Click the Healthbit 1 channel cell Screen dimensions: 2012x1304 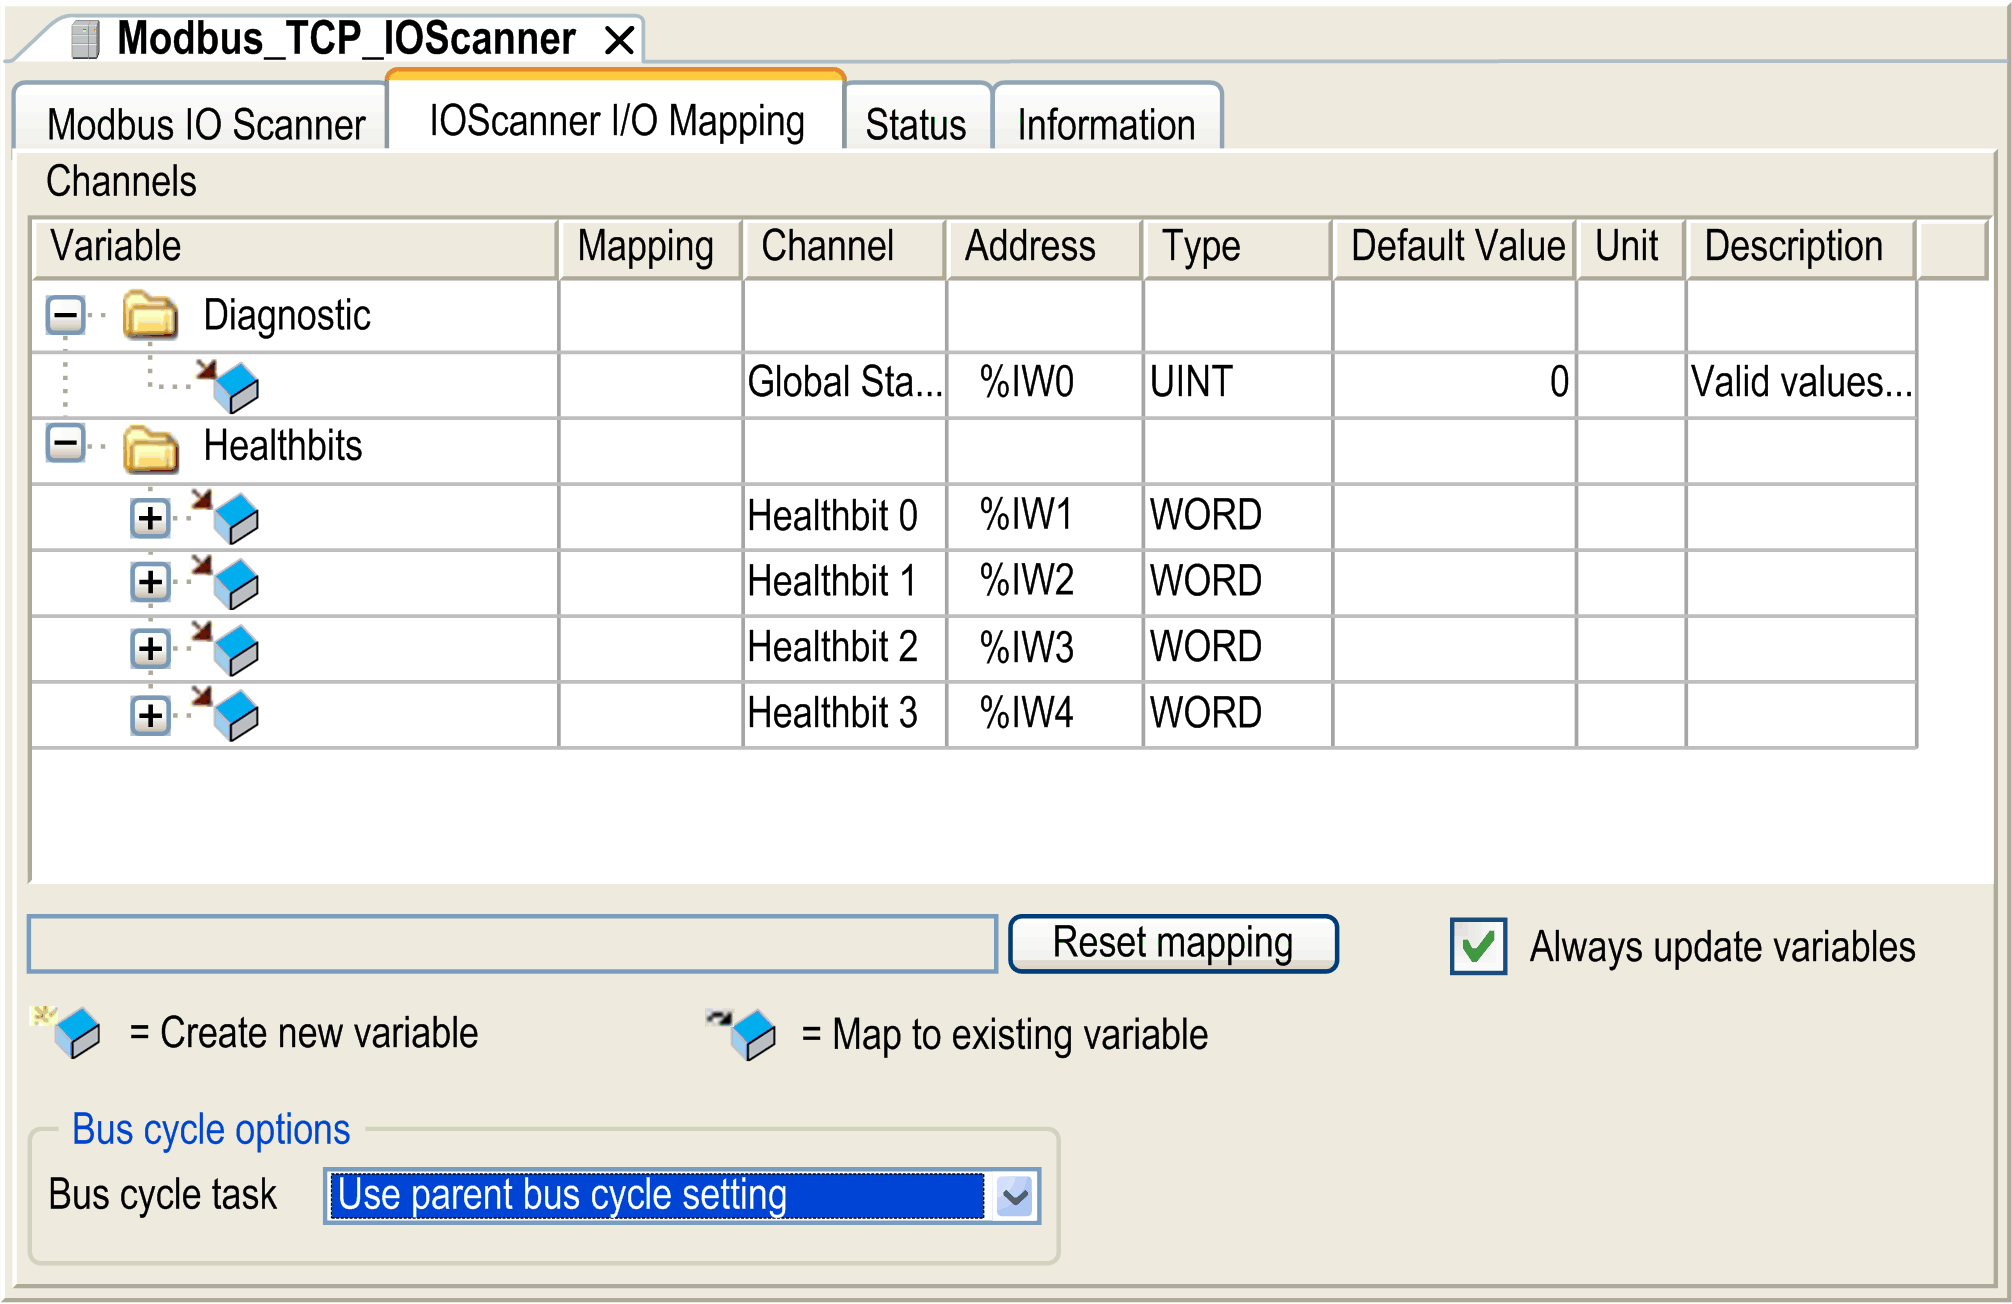tap(845, 583)
